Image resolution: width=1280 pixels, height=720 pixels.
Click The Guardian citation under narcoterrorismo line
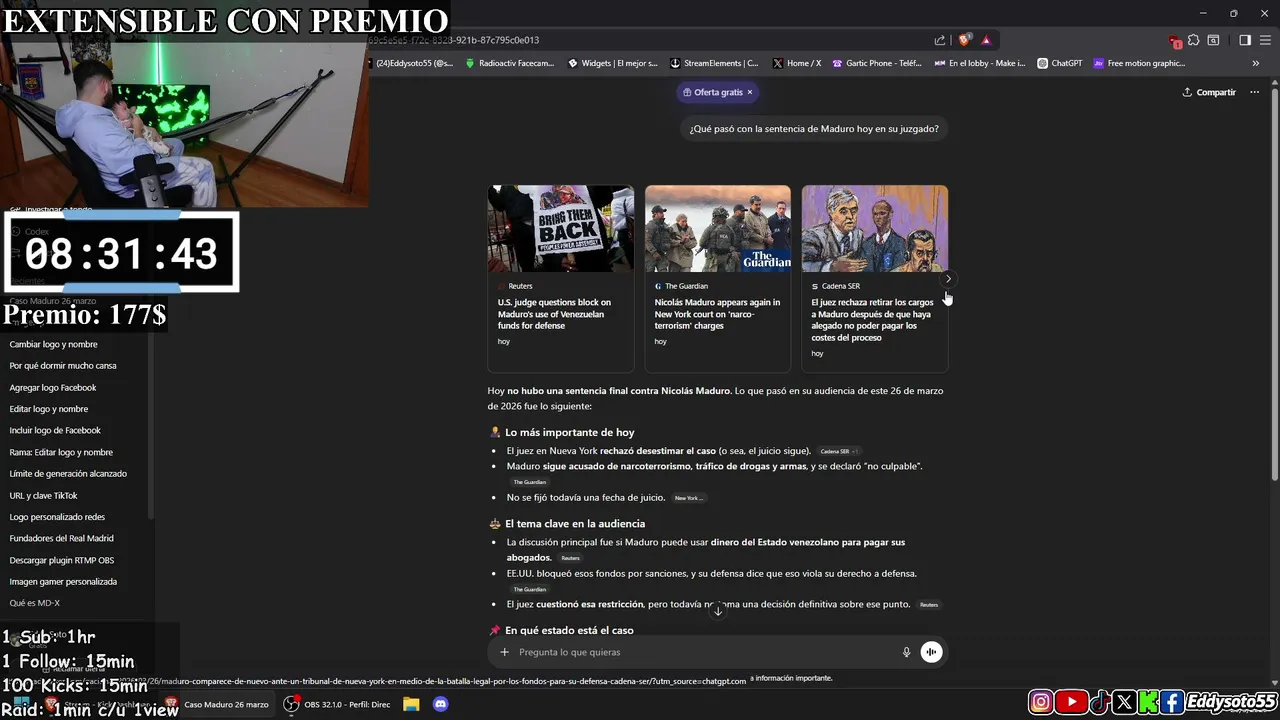(x=530, y=482)
